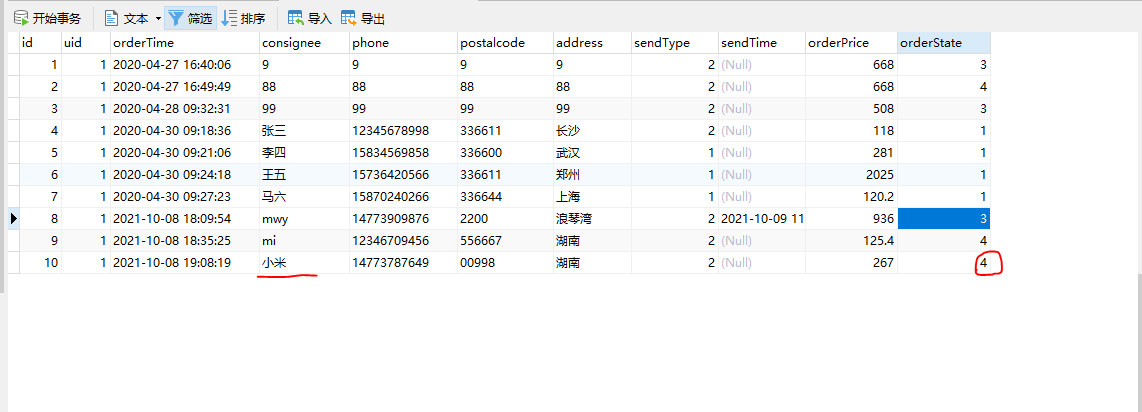Viewport: 1142px width, 412px height.
Task: Select the orderTime column header
Action: tap(185, 43)
